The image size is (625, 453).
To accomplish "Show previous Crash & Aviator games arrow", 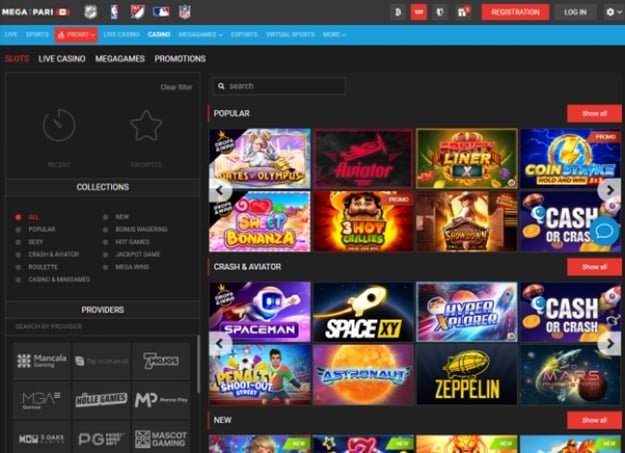I will 220,343.
